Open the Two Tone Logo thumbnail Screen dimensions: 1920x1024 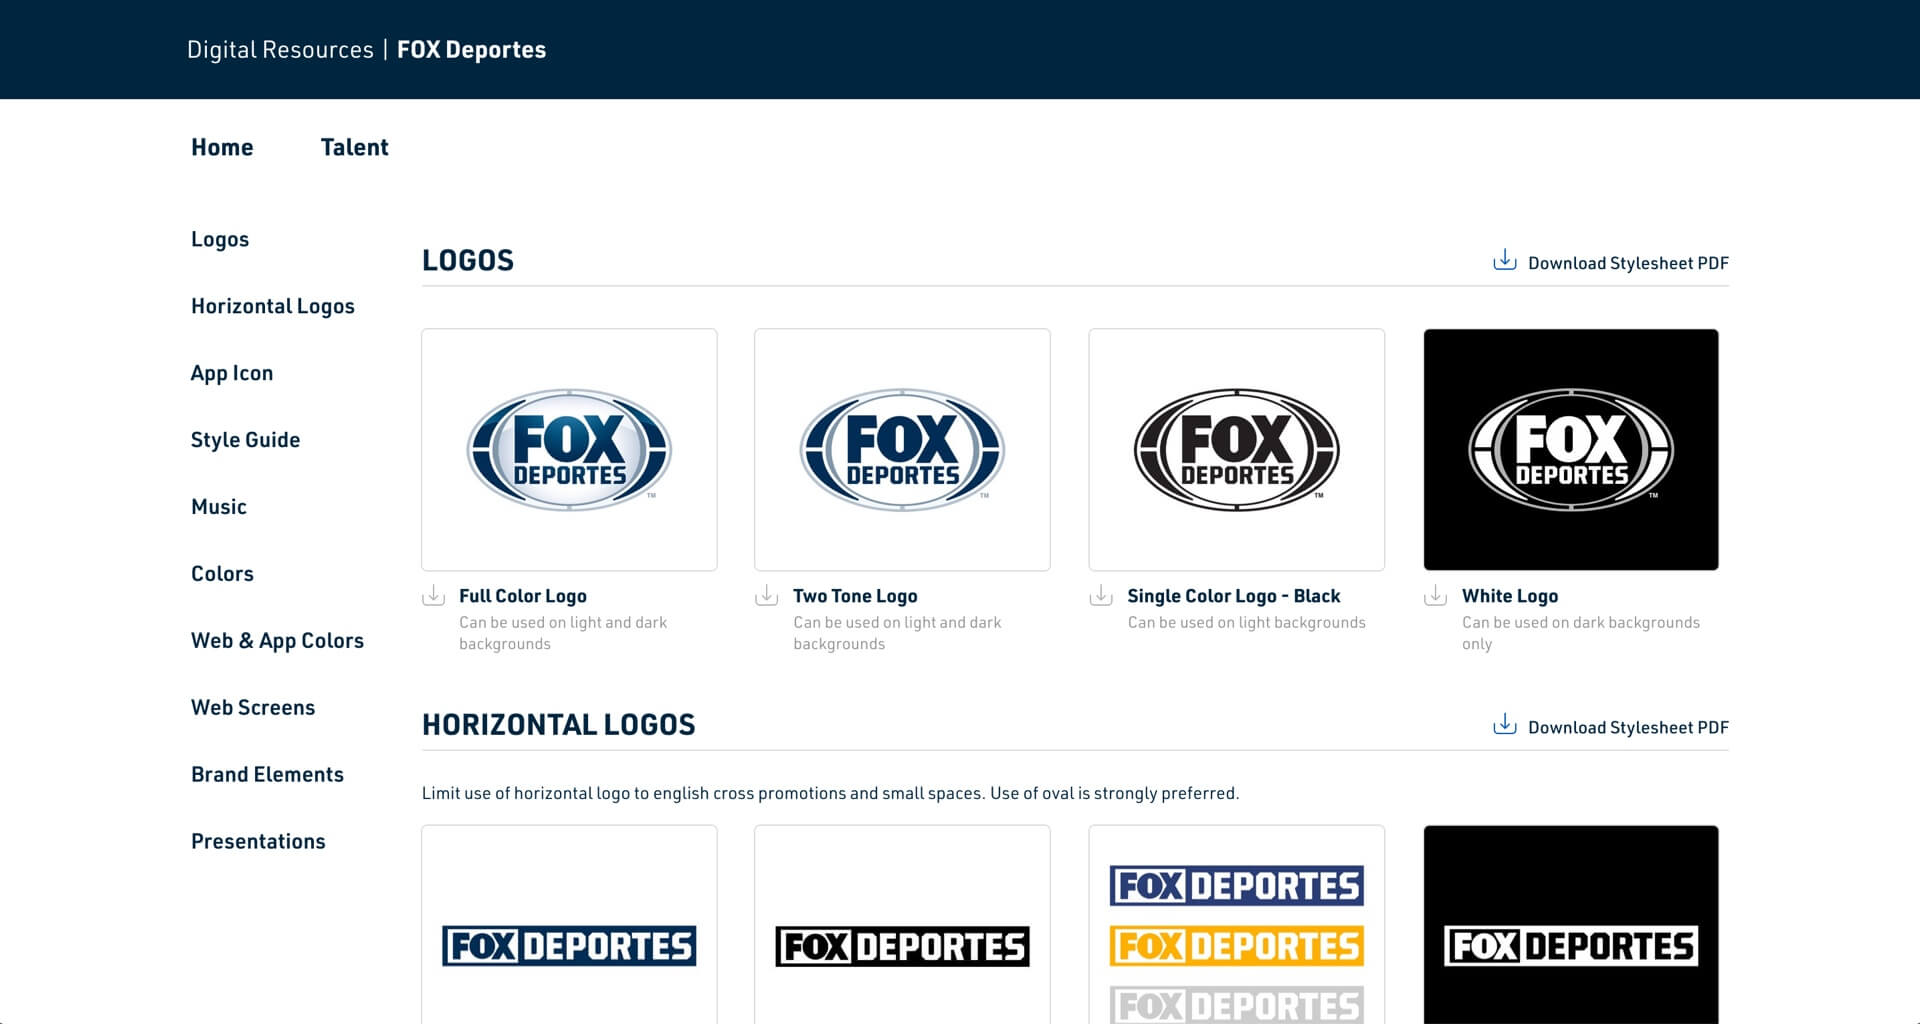click(x=902, y=450)
